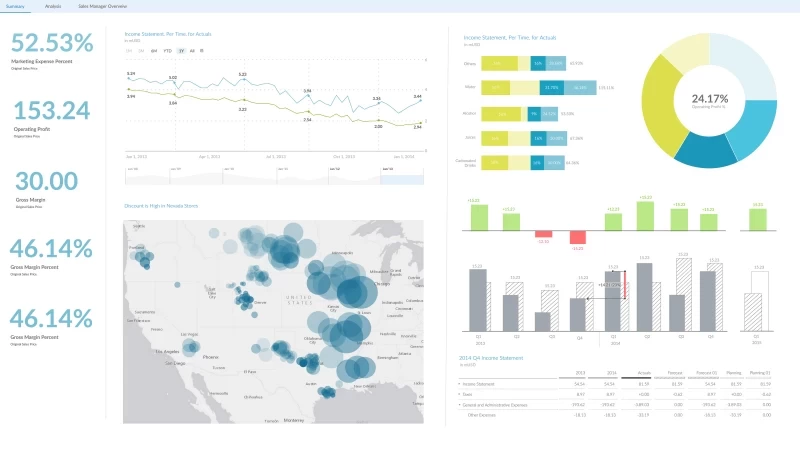Select the All time range button
The image size is (800, 450).
pos(192,51)
